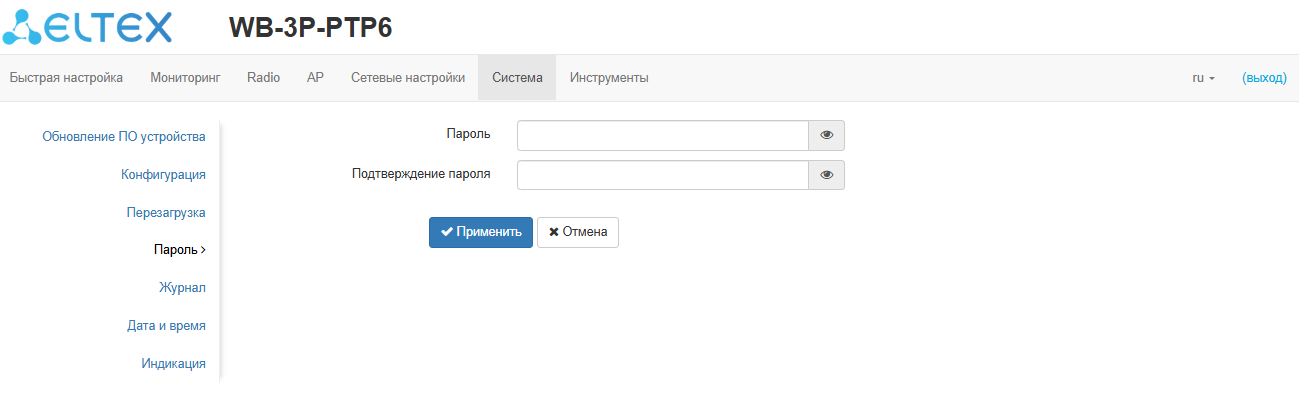Select the Система tab
The width and height of the screenshot is (1299, 402).
coord(517,78)
